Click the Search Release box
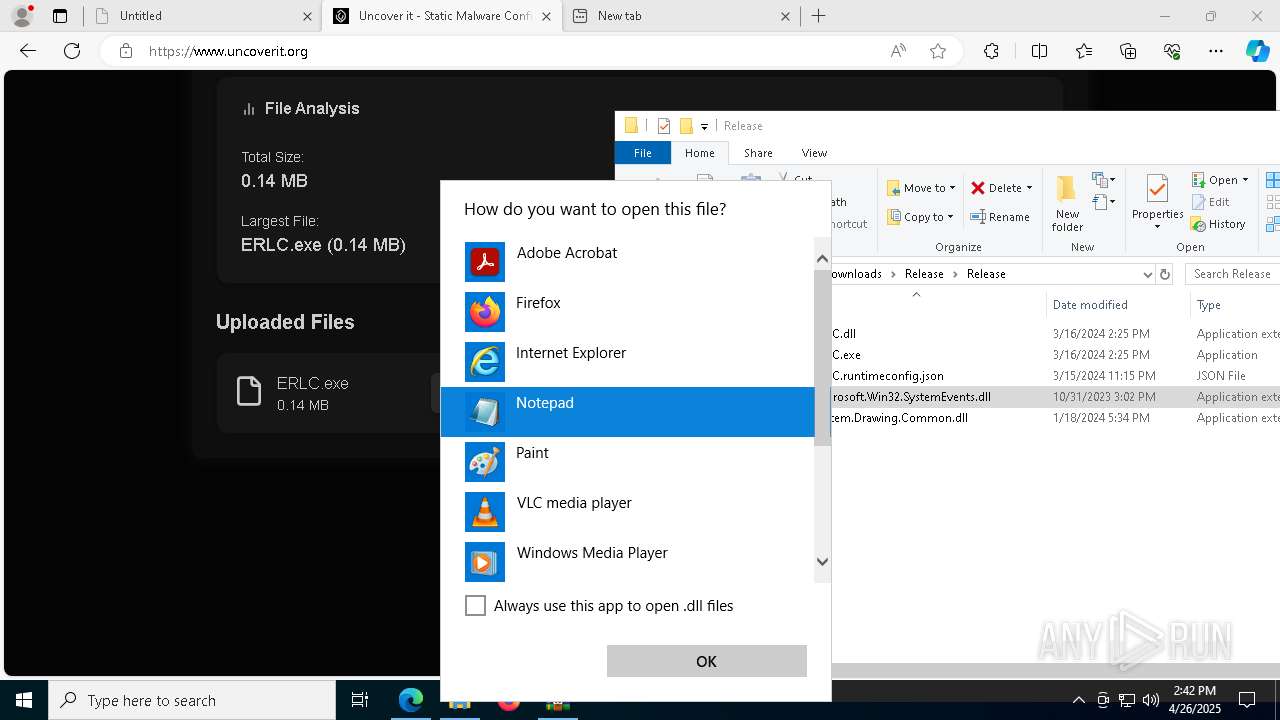The image size is (1280, 720). click(x=1233, y=274)
